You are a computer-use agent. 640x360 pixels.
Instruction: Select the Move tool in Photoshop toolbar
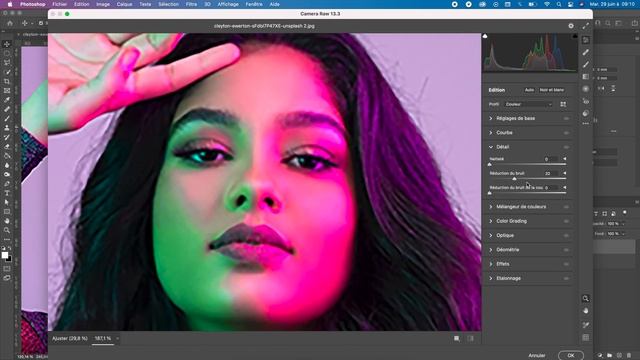coord(7,44)
